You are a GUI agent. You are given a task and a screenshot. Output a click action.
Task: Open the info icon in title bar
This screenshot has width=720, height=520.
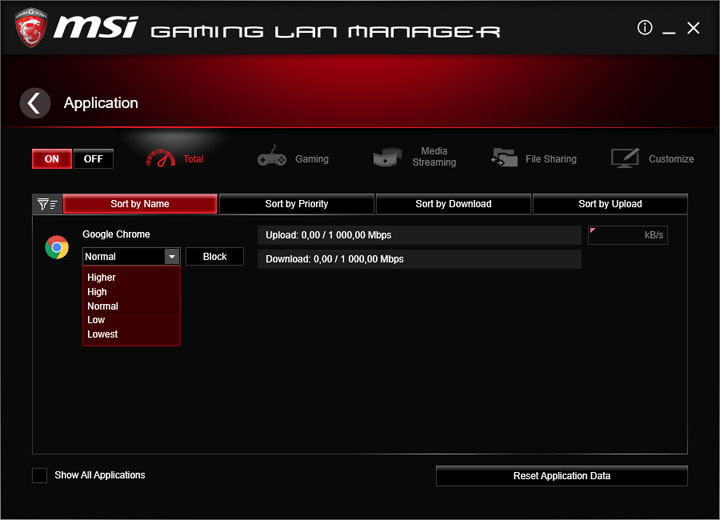[644, 28]
